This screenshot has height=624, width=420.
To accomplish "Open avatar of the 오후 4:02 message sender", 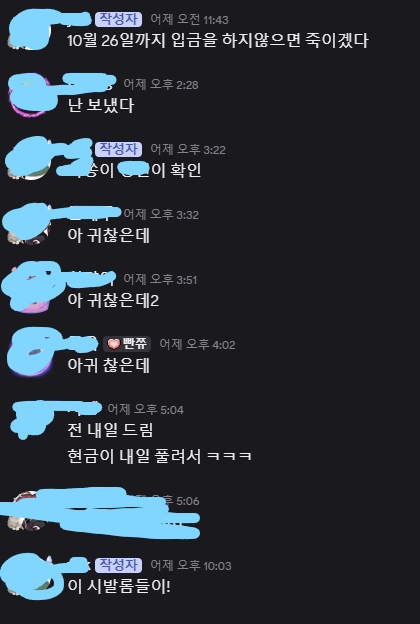I will click(x=30, y=356).
